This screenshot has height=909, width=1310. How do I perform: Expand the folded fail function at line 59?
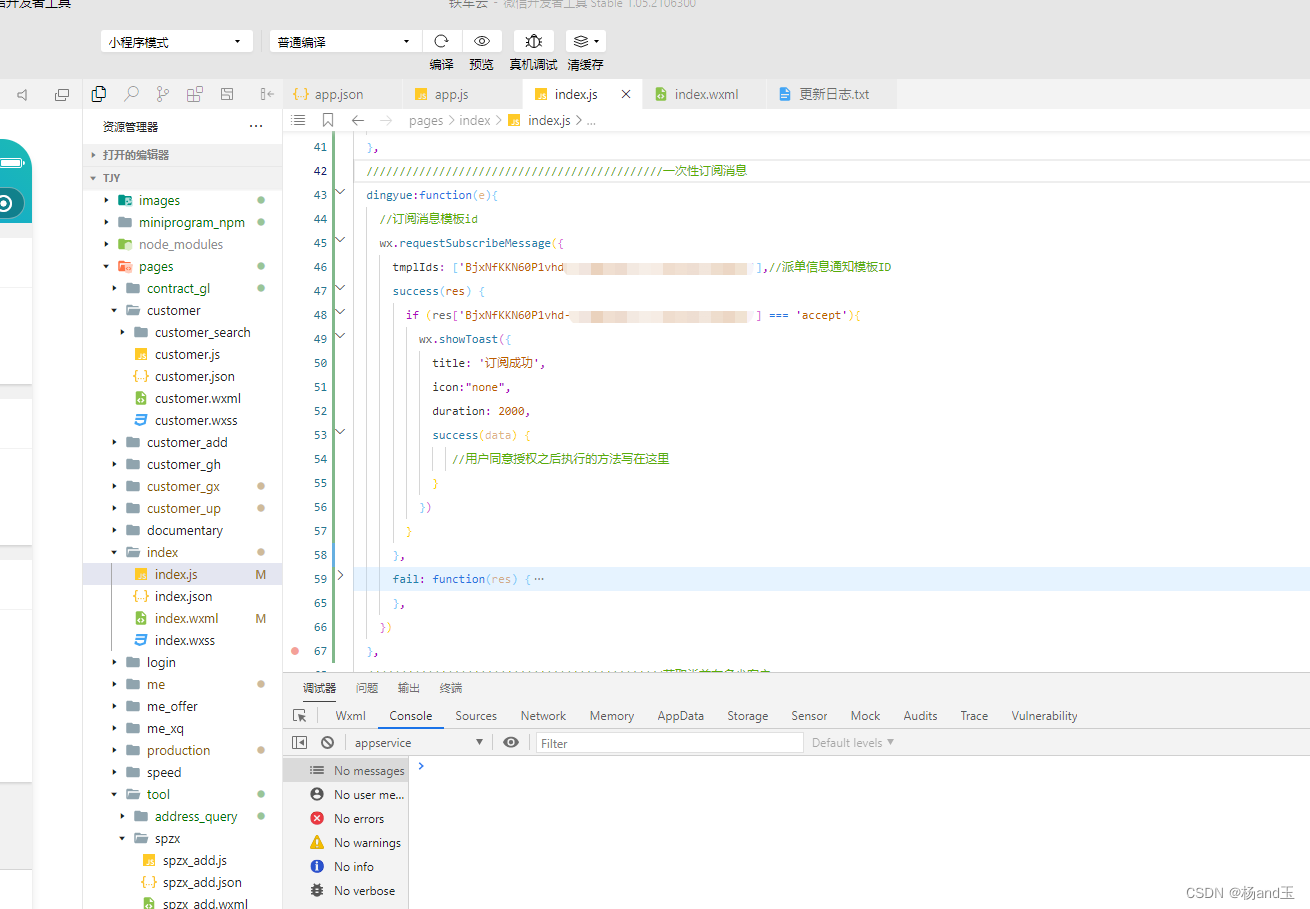340,576
